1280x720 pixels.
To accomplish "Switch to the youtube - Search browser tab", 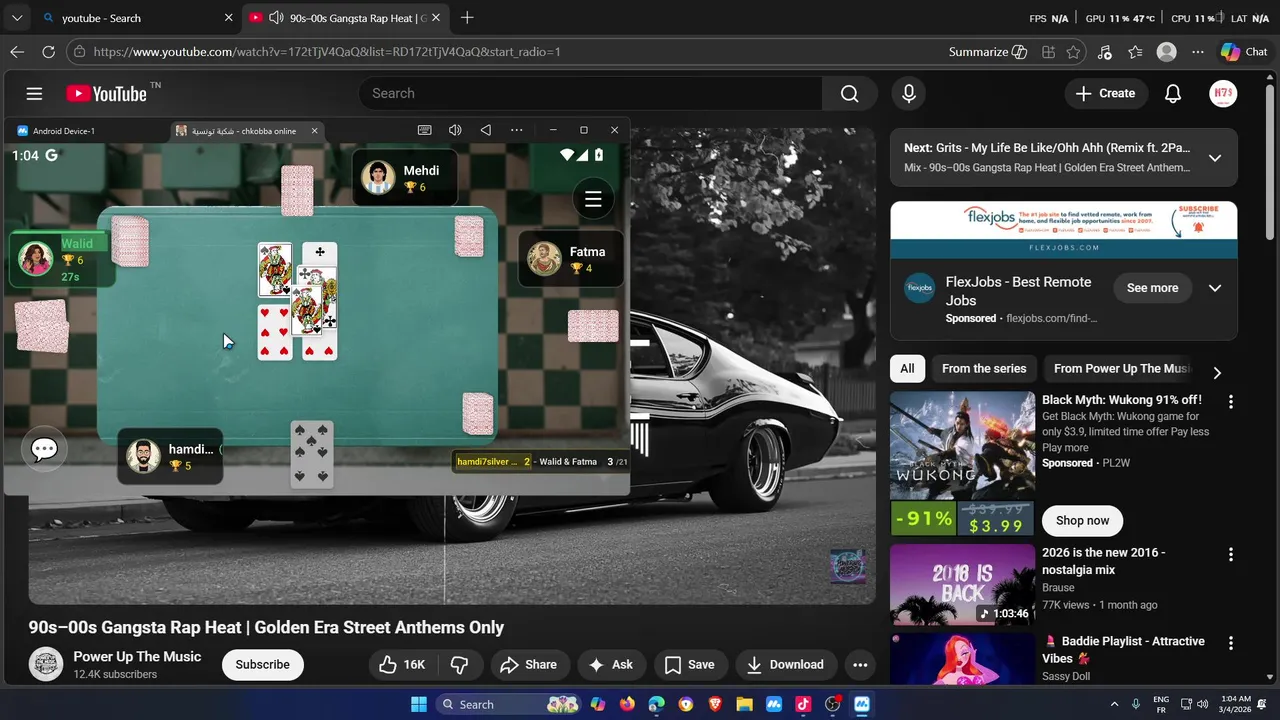I will pyautogui.click(x=138, y=18).
